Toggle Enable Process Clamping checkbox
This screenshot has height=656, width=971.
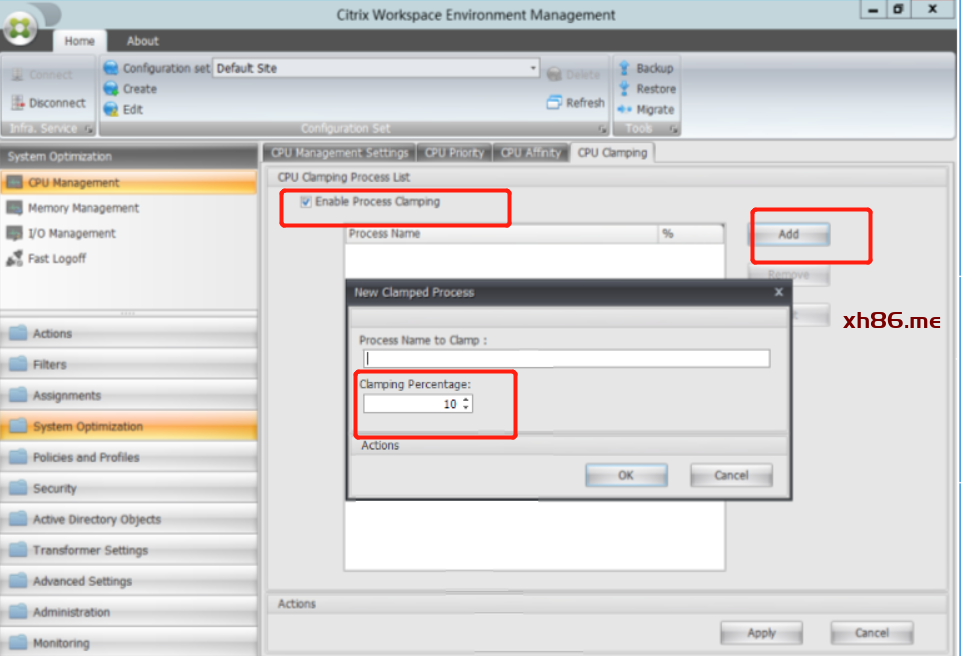(x=306, y=202)
